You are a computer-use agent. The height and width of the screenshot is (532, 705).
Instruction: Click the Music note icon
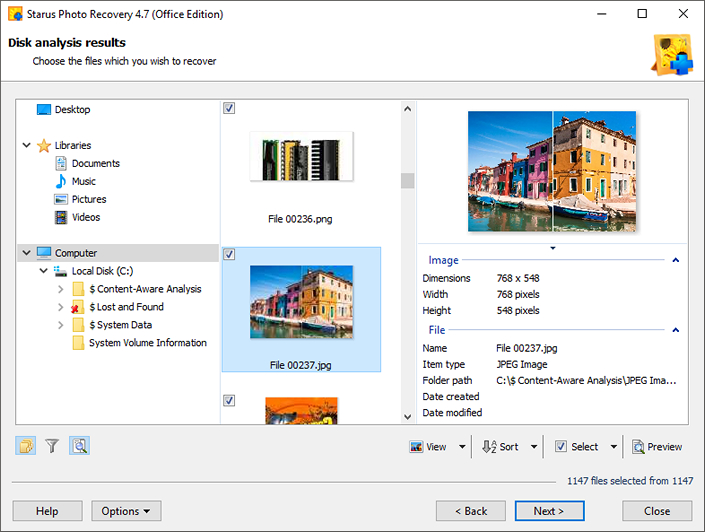click(x=61, y=181)
